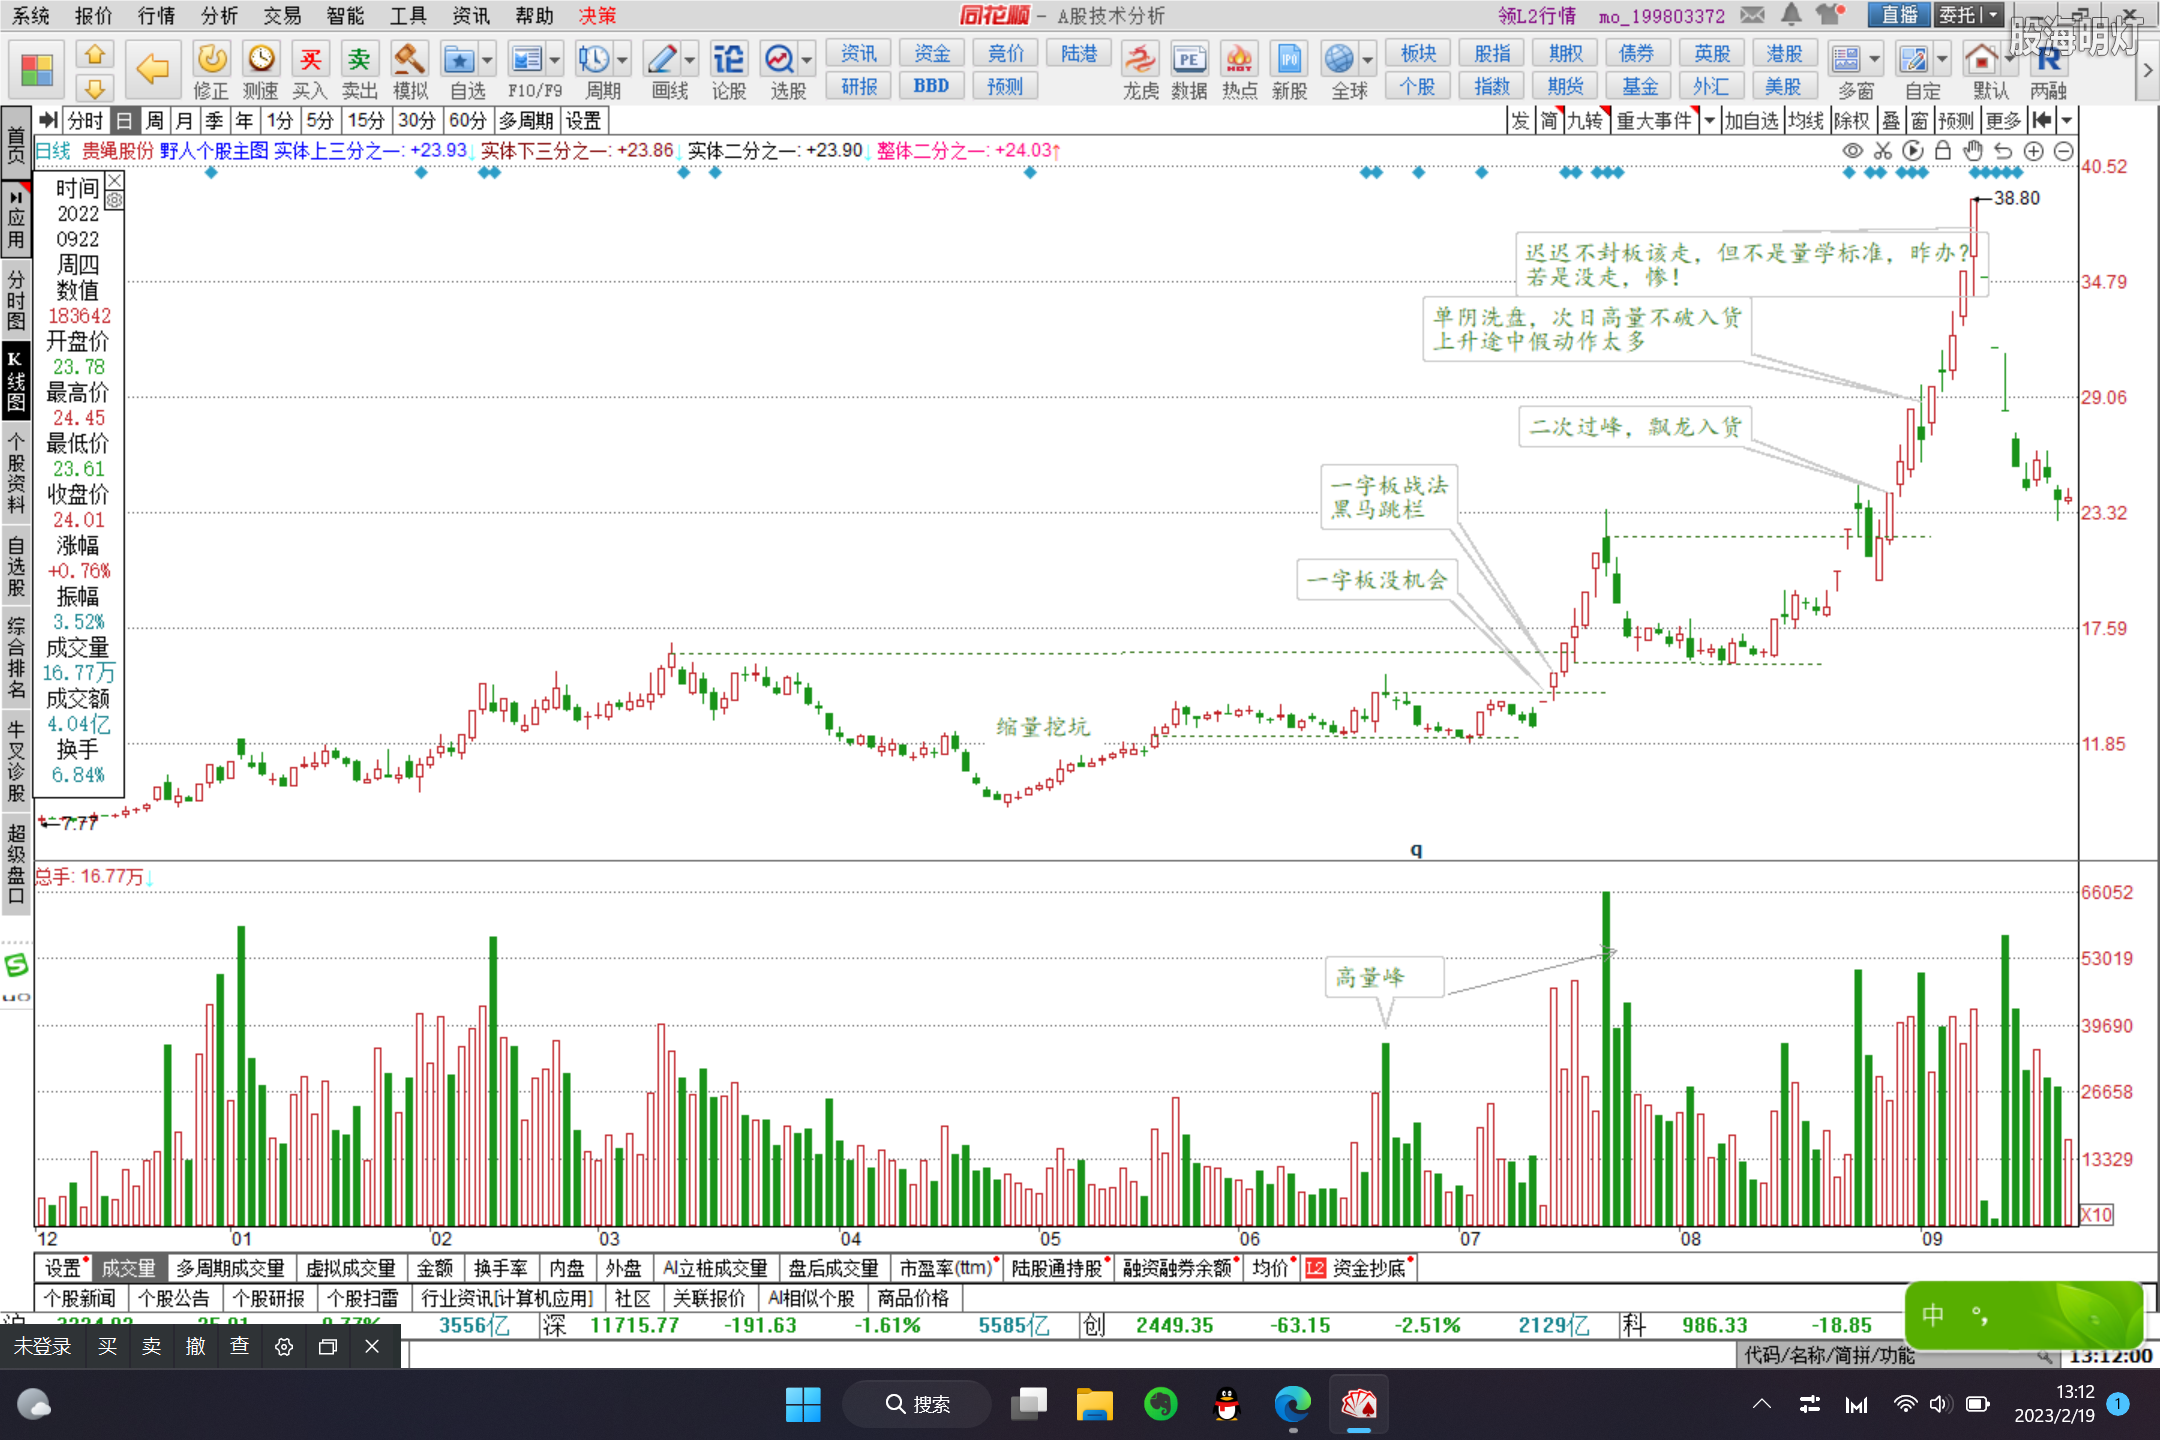Click the left yellow back arrow
This screenshot has height=1440, width=2160.
coord(152,69)
